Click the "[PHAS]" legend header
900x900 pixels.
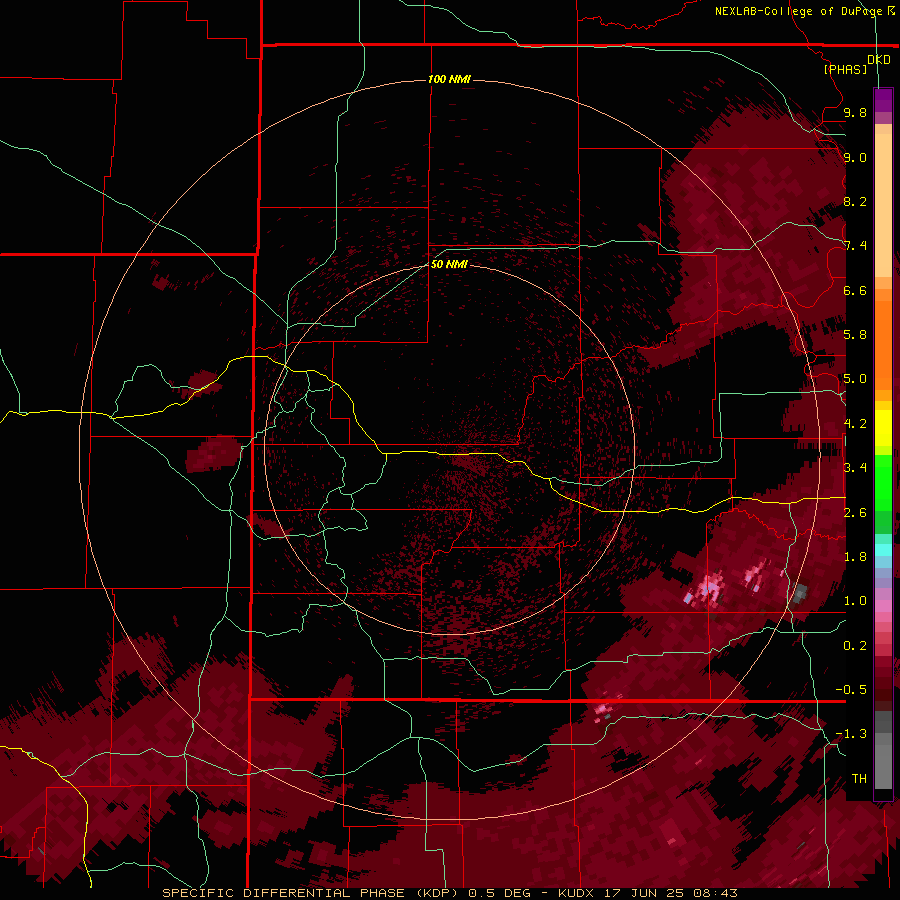(x=845, y=70)
